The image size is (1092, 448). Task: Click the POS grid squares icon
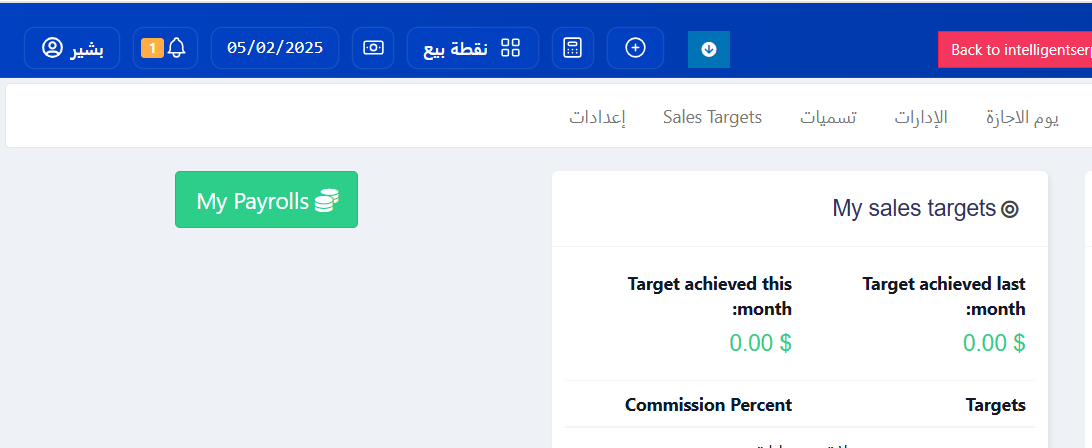coord(511,48)
